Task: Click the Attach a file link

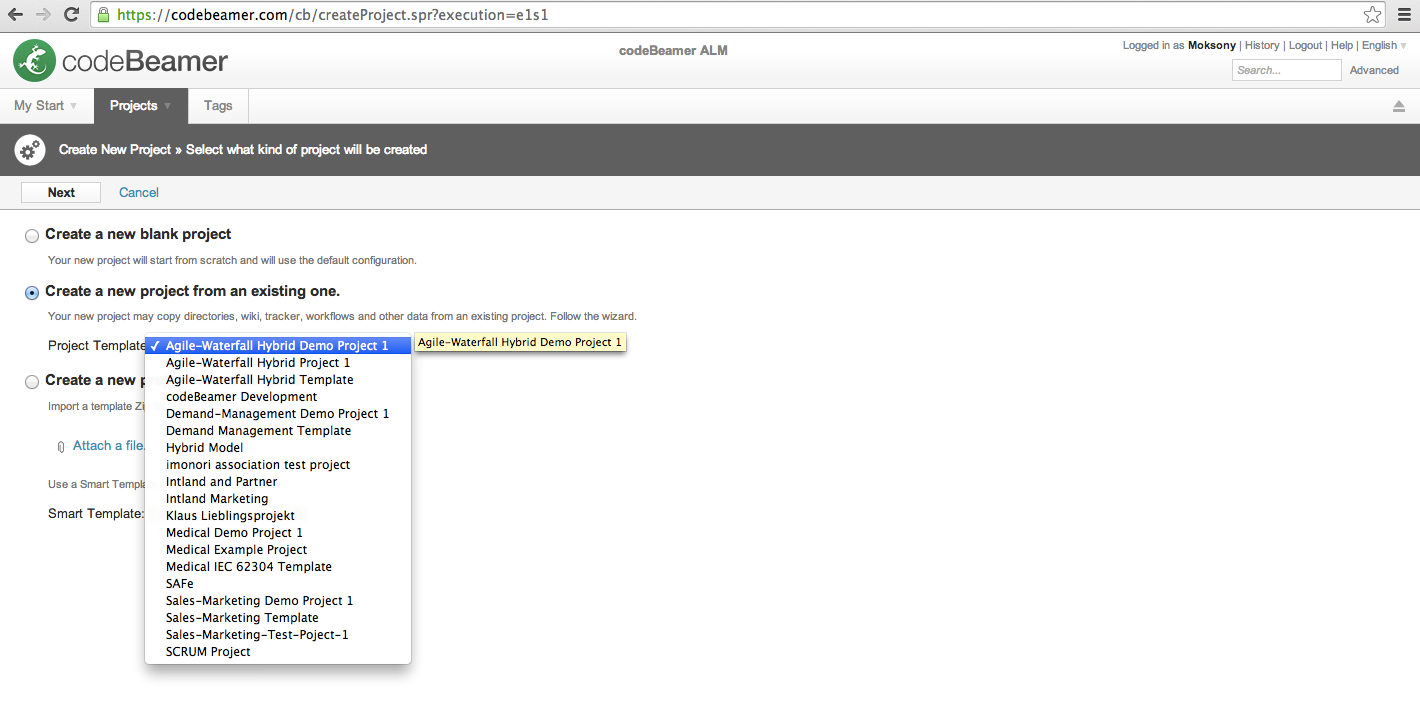Action: 109,446
